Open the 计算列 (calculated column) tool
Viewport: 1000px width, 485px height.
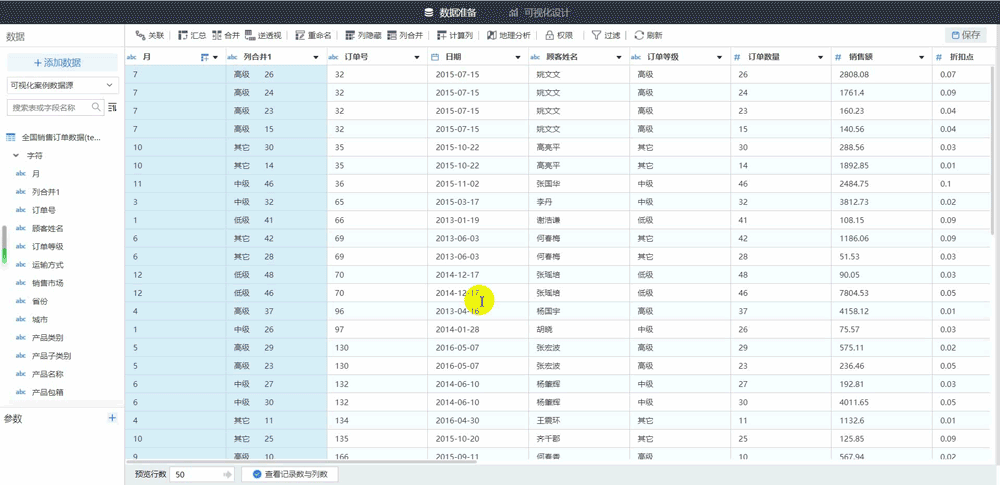pos(442,35)
